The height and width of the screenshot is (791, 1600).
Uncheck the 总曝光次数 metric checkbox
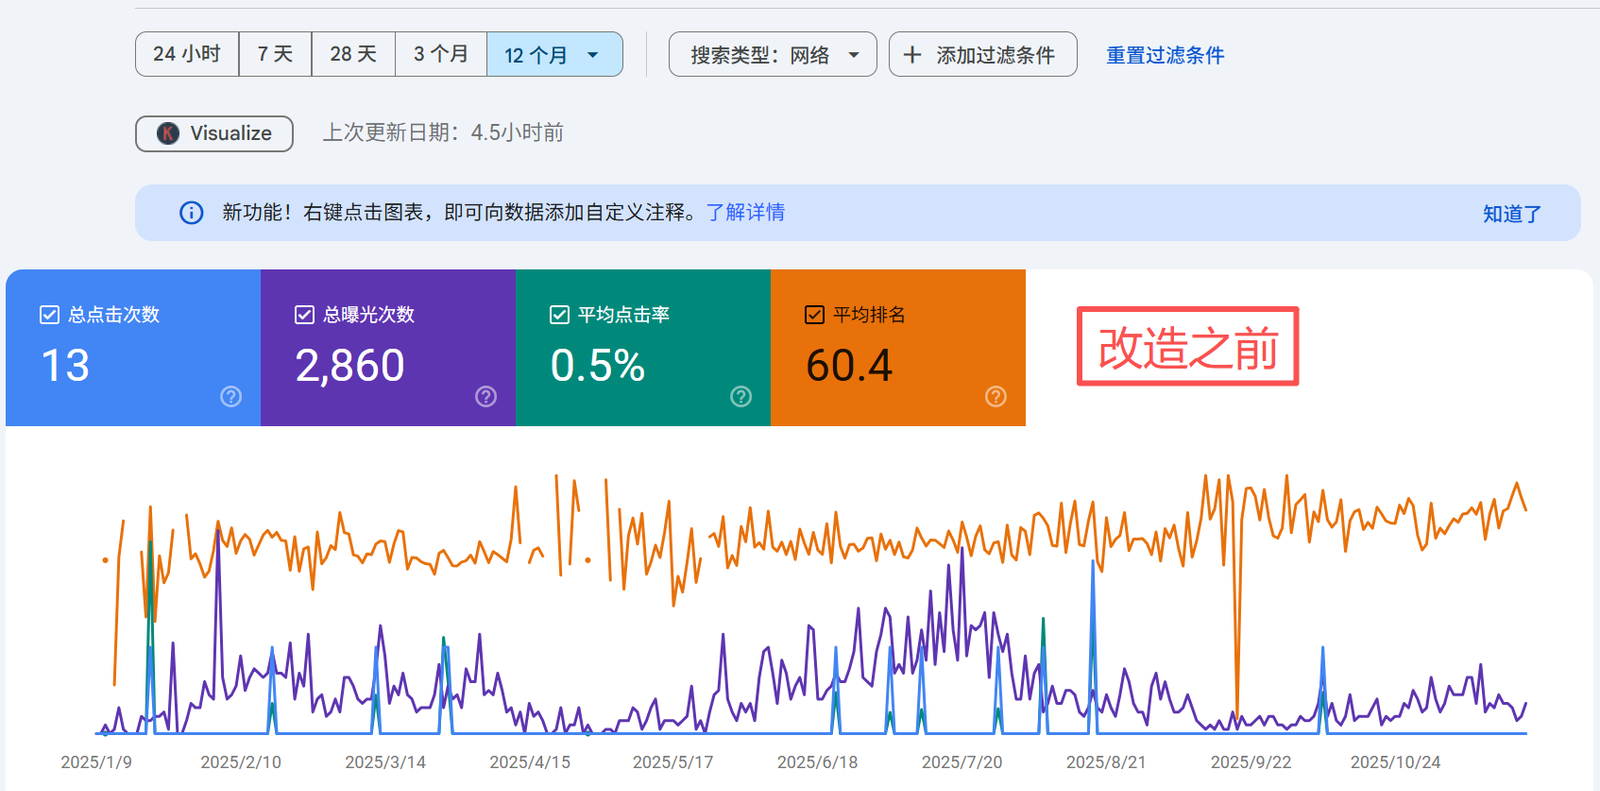pyautogui.click(x=305, y=315)
